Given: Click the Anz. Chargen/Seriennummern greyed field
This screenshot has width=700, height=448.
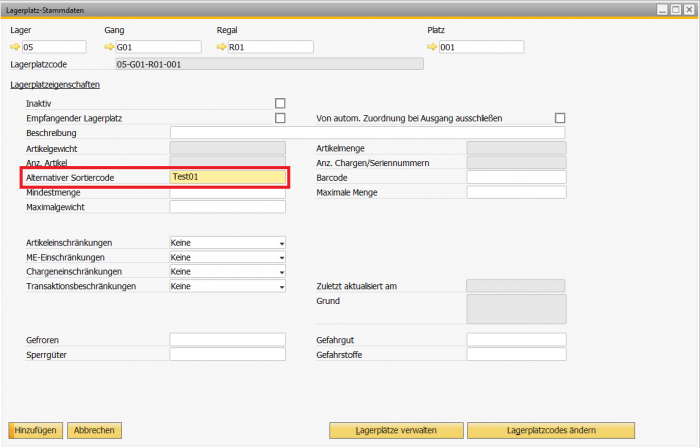Looking at the screenshot, I should pos(517,162).
